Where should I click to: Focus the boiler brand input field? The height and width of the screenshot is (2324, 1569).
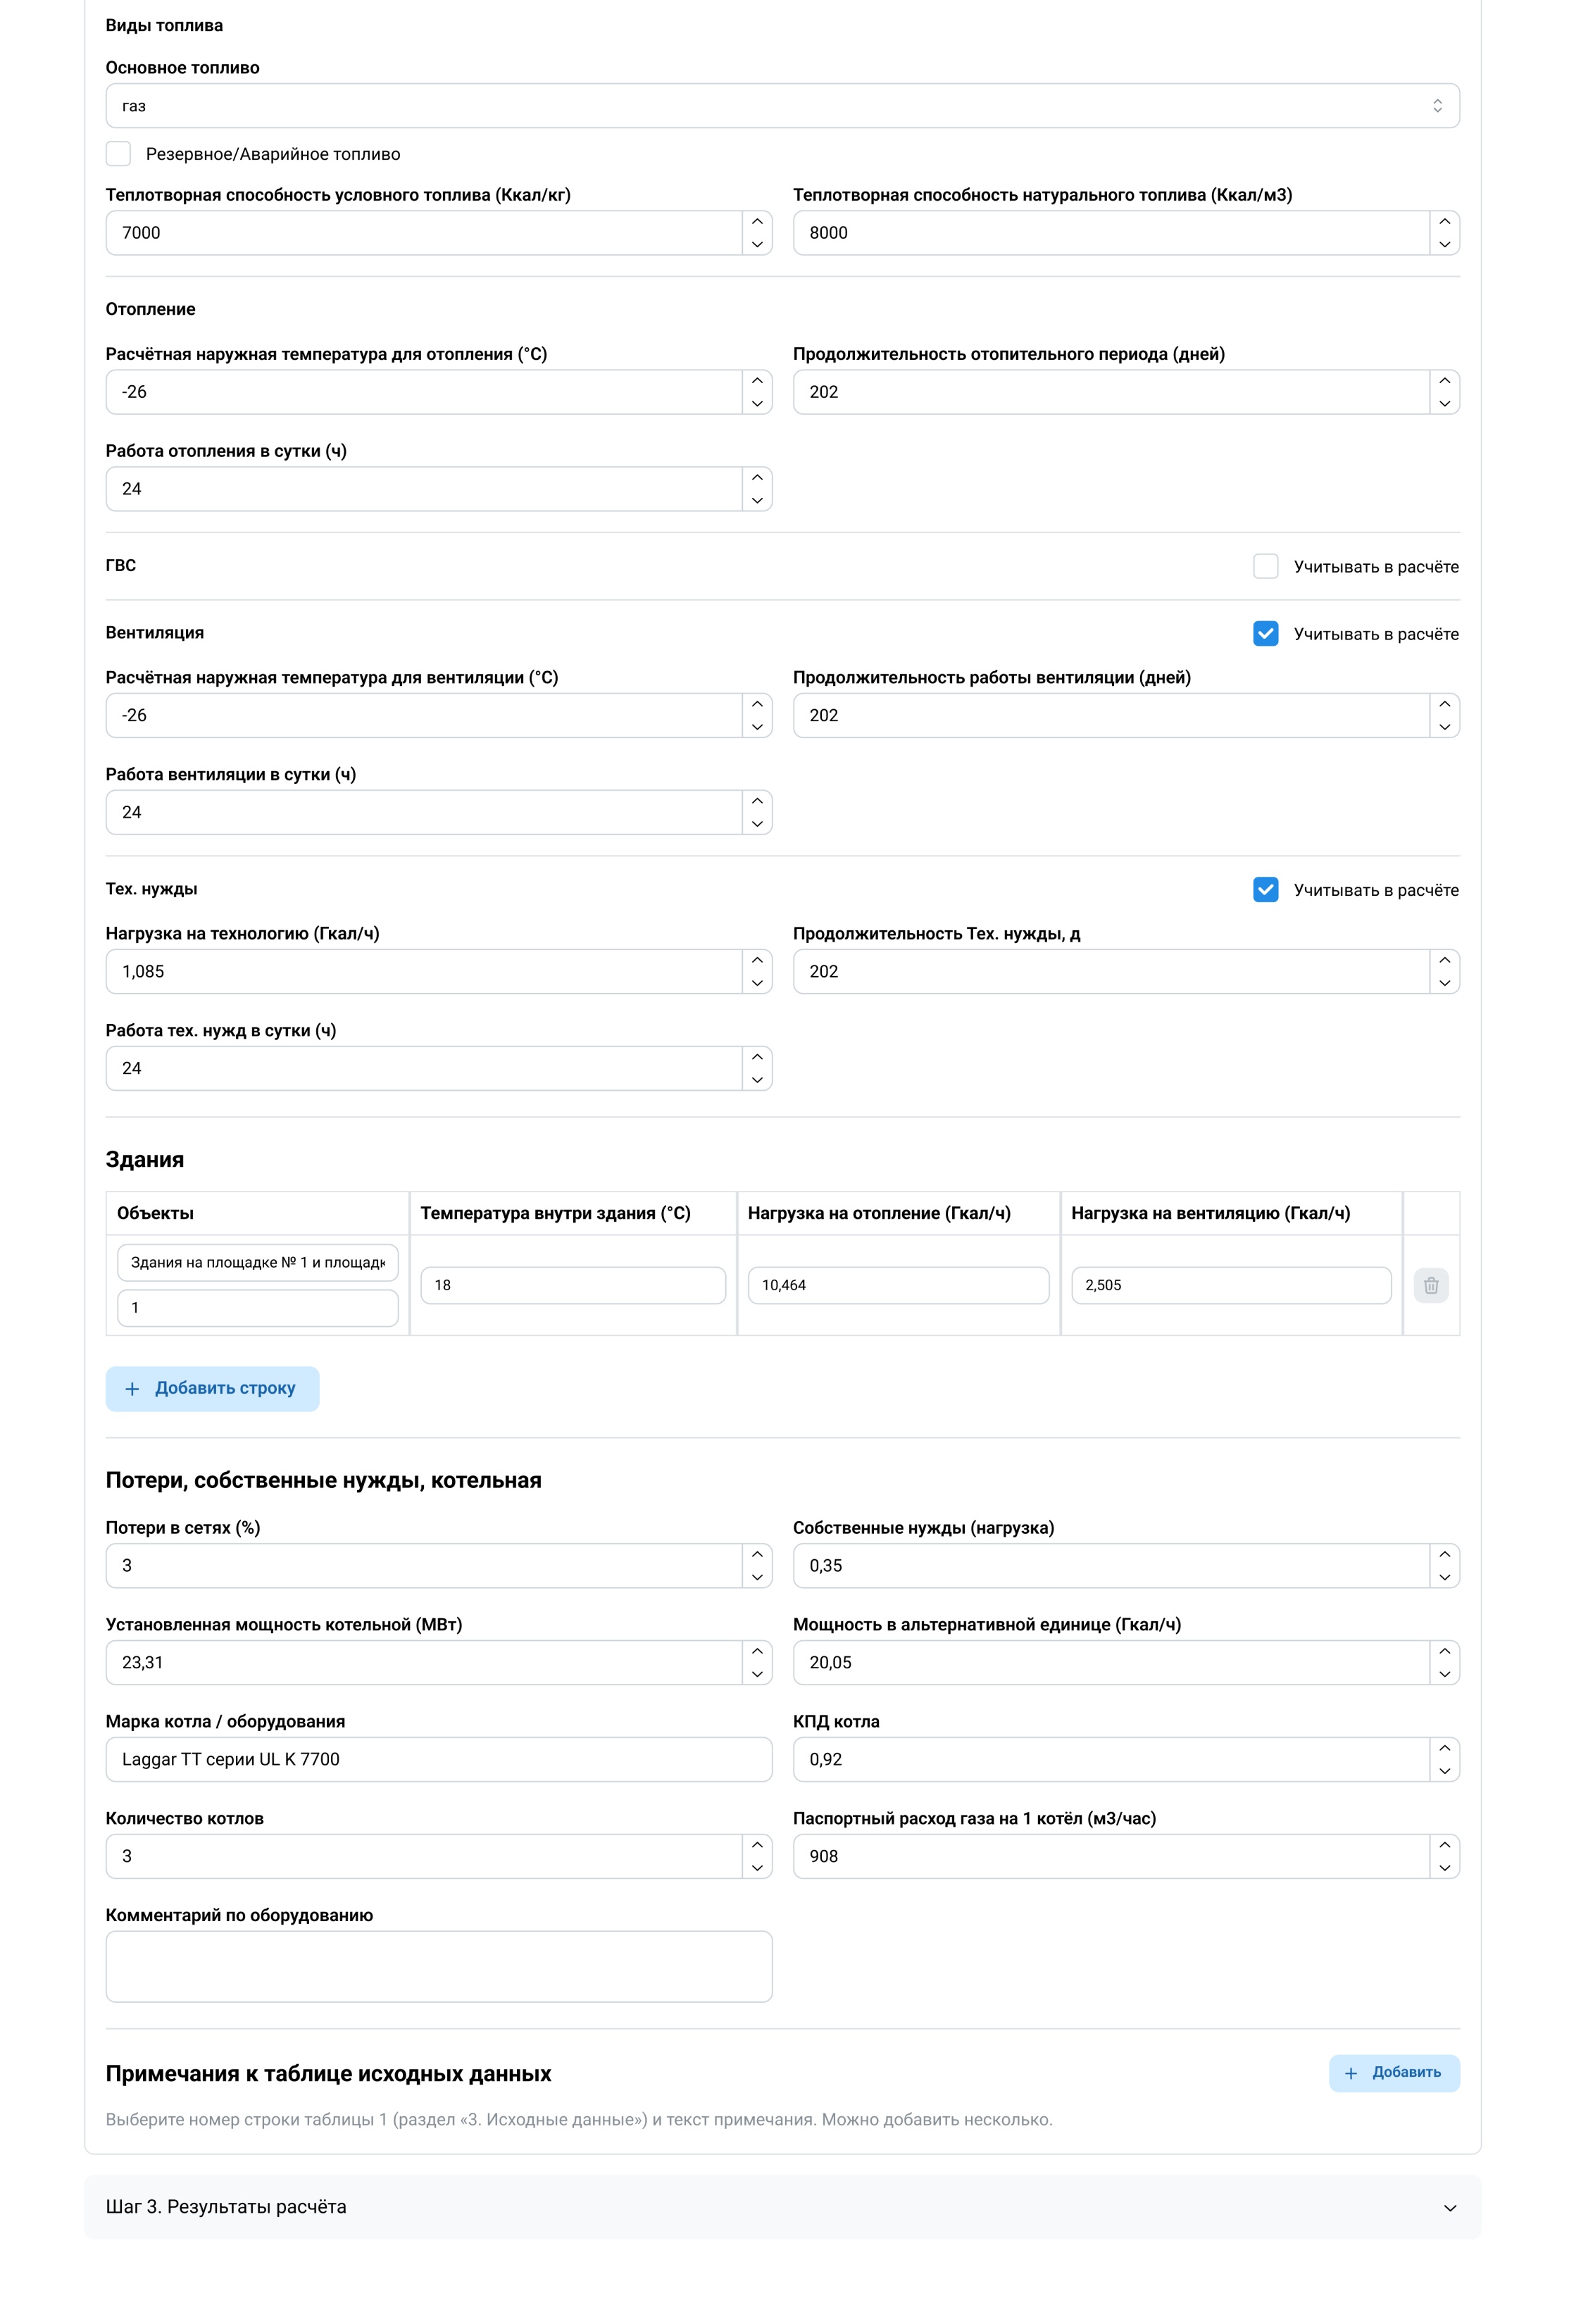[x=439, y=1759]
